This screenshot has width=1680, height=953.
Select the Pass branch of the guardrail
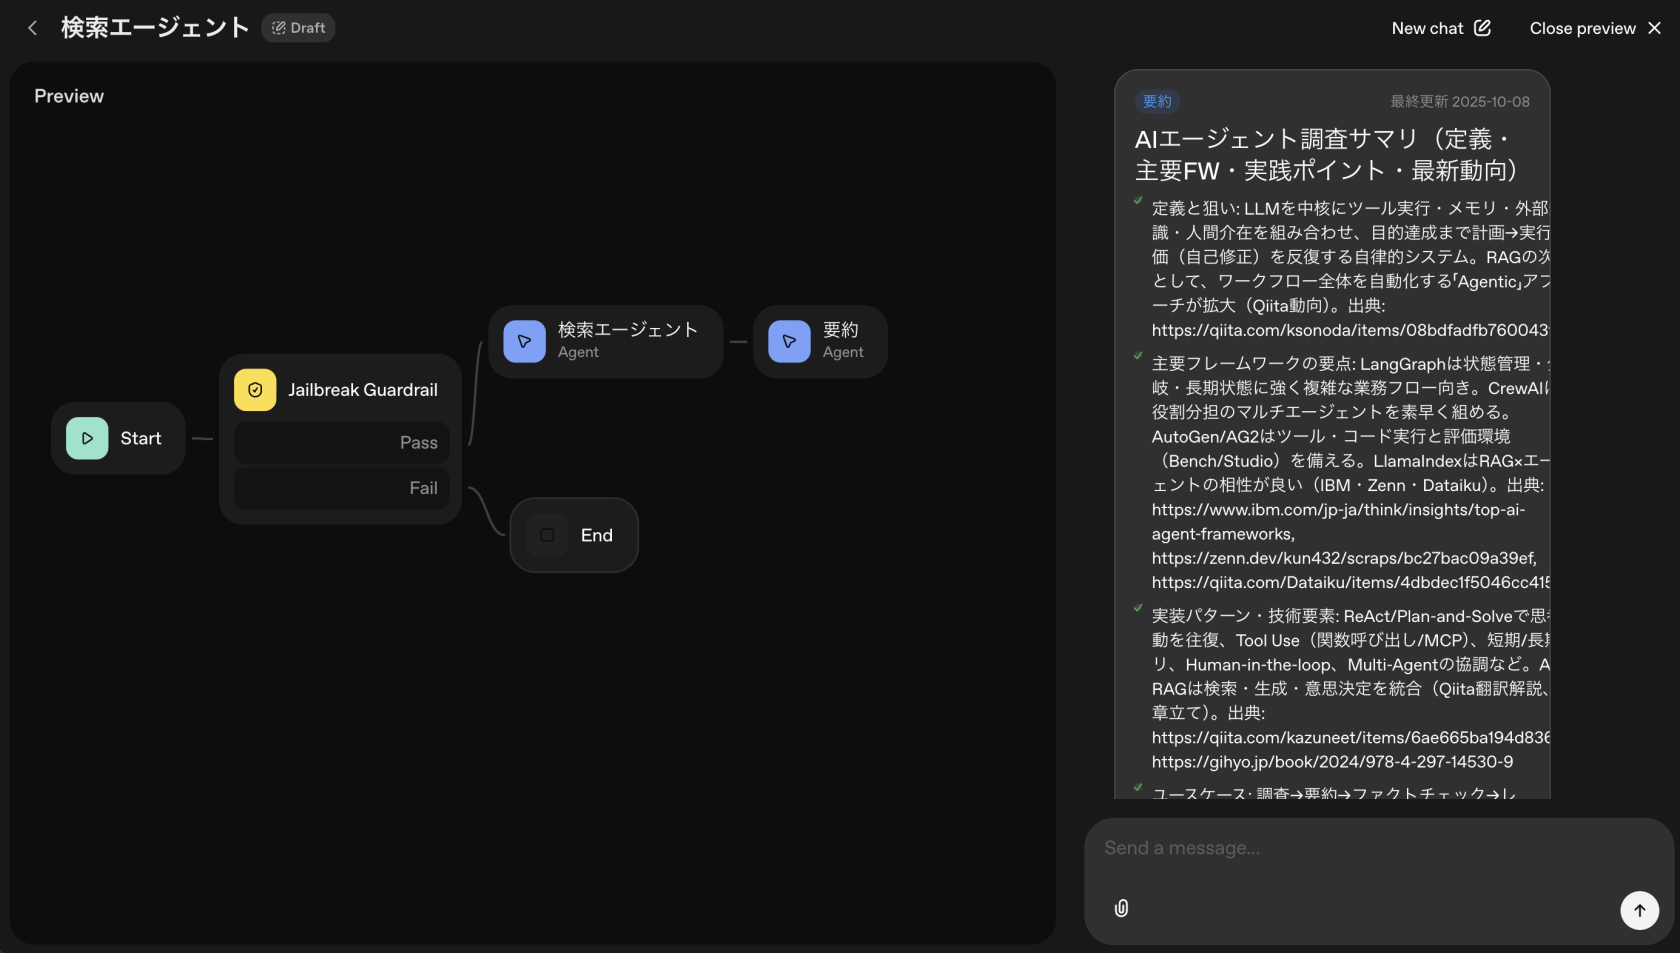[341, 443]
